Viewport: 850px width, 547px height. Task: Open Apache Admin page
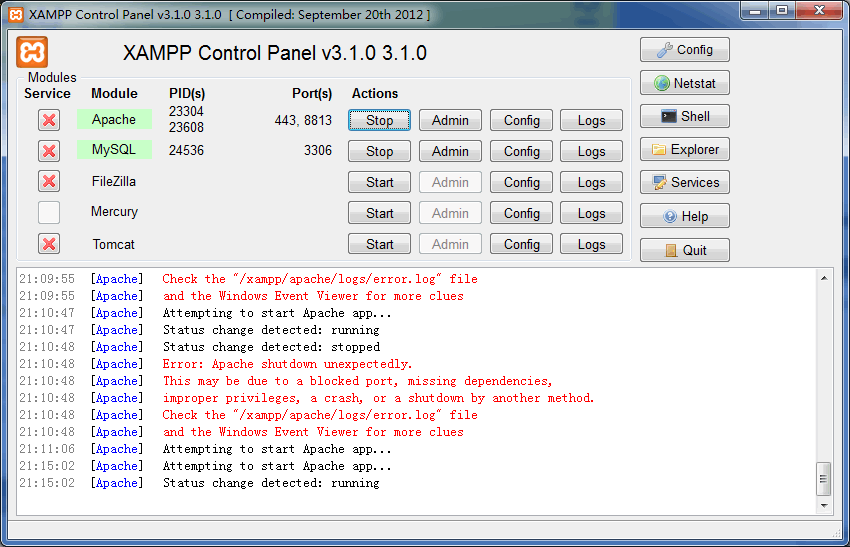450,120
